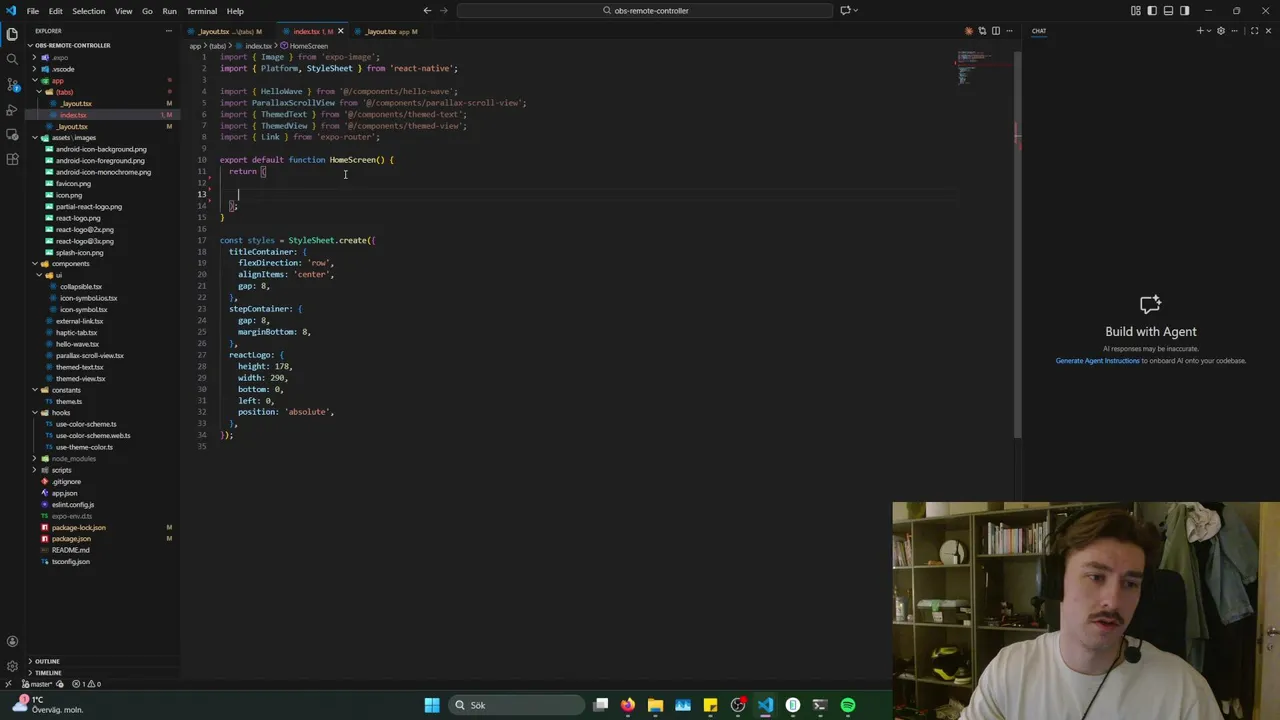This screenshot has height=720, width=1280.
Task: Expand the TIMELINE section
Action: point(100,673)
